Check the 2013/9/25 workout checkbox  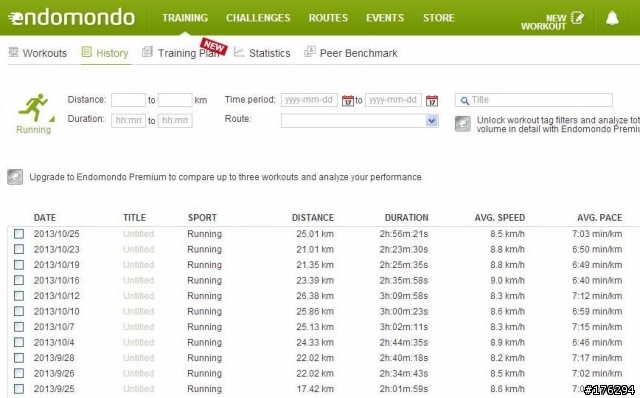click(x=19, y=389)
